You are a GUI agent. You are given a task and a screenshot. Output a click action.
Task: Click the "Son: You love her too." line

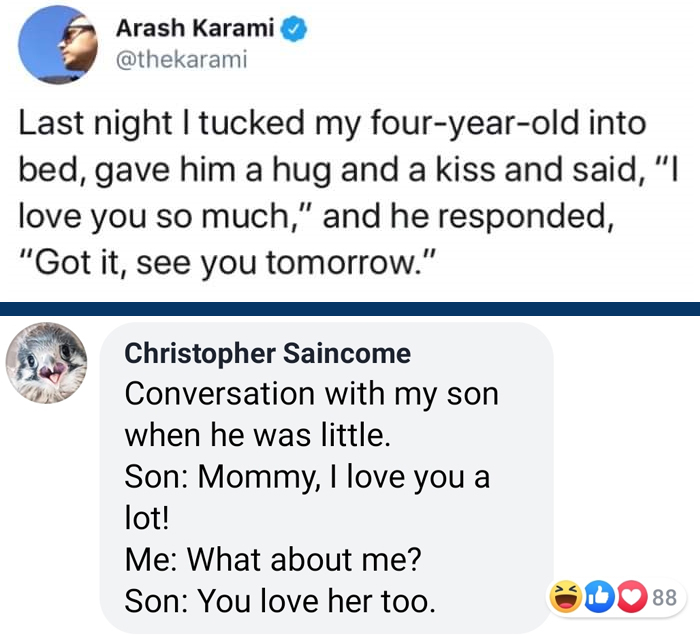coord(281,602)
